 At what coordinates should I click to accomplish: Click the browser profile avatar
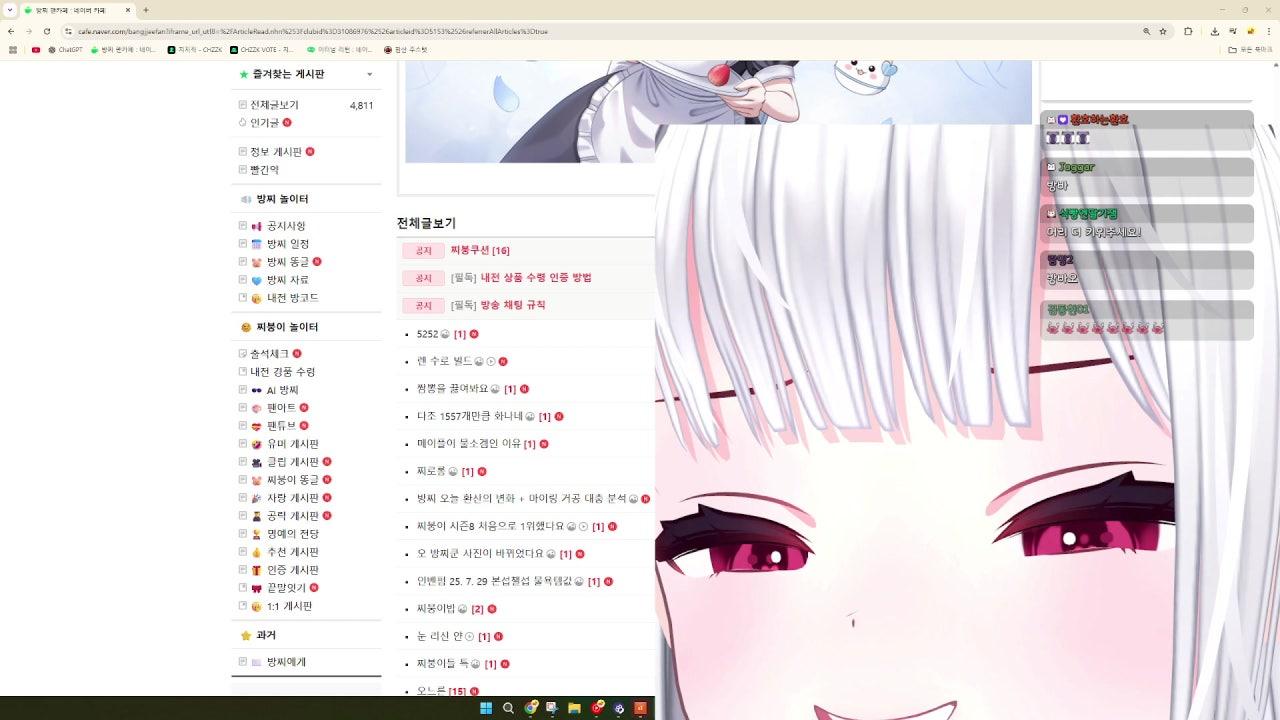click(x=1250, y=31)
